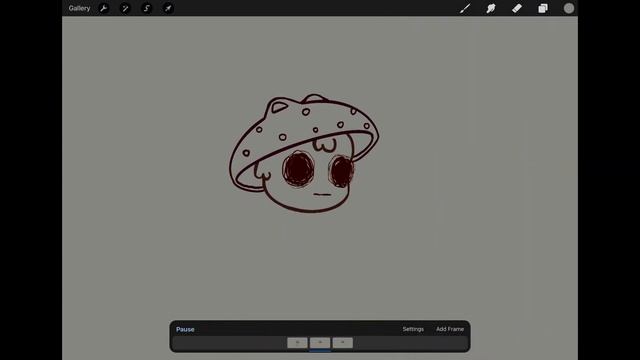This screenshot has width=640, height=360.
Task: Select the last frame thumbnail in timeline
Action: click(342, 342)
